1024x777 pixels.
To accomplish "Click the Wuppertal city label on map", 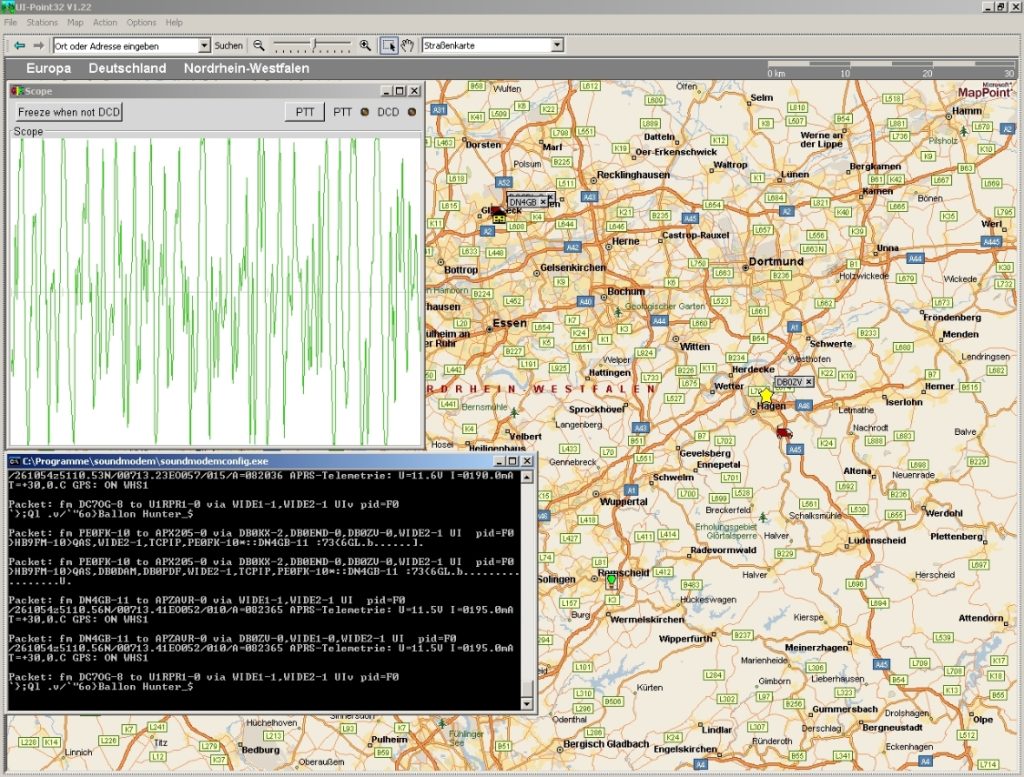I will (624, 501).
